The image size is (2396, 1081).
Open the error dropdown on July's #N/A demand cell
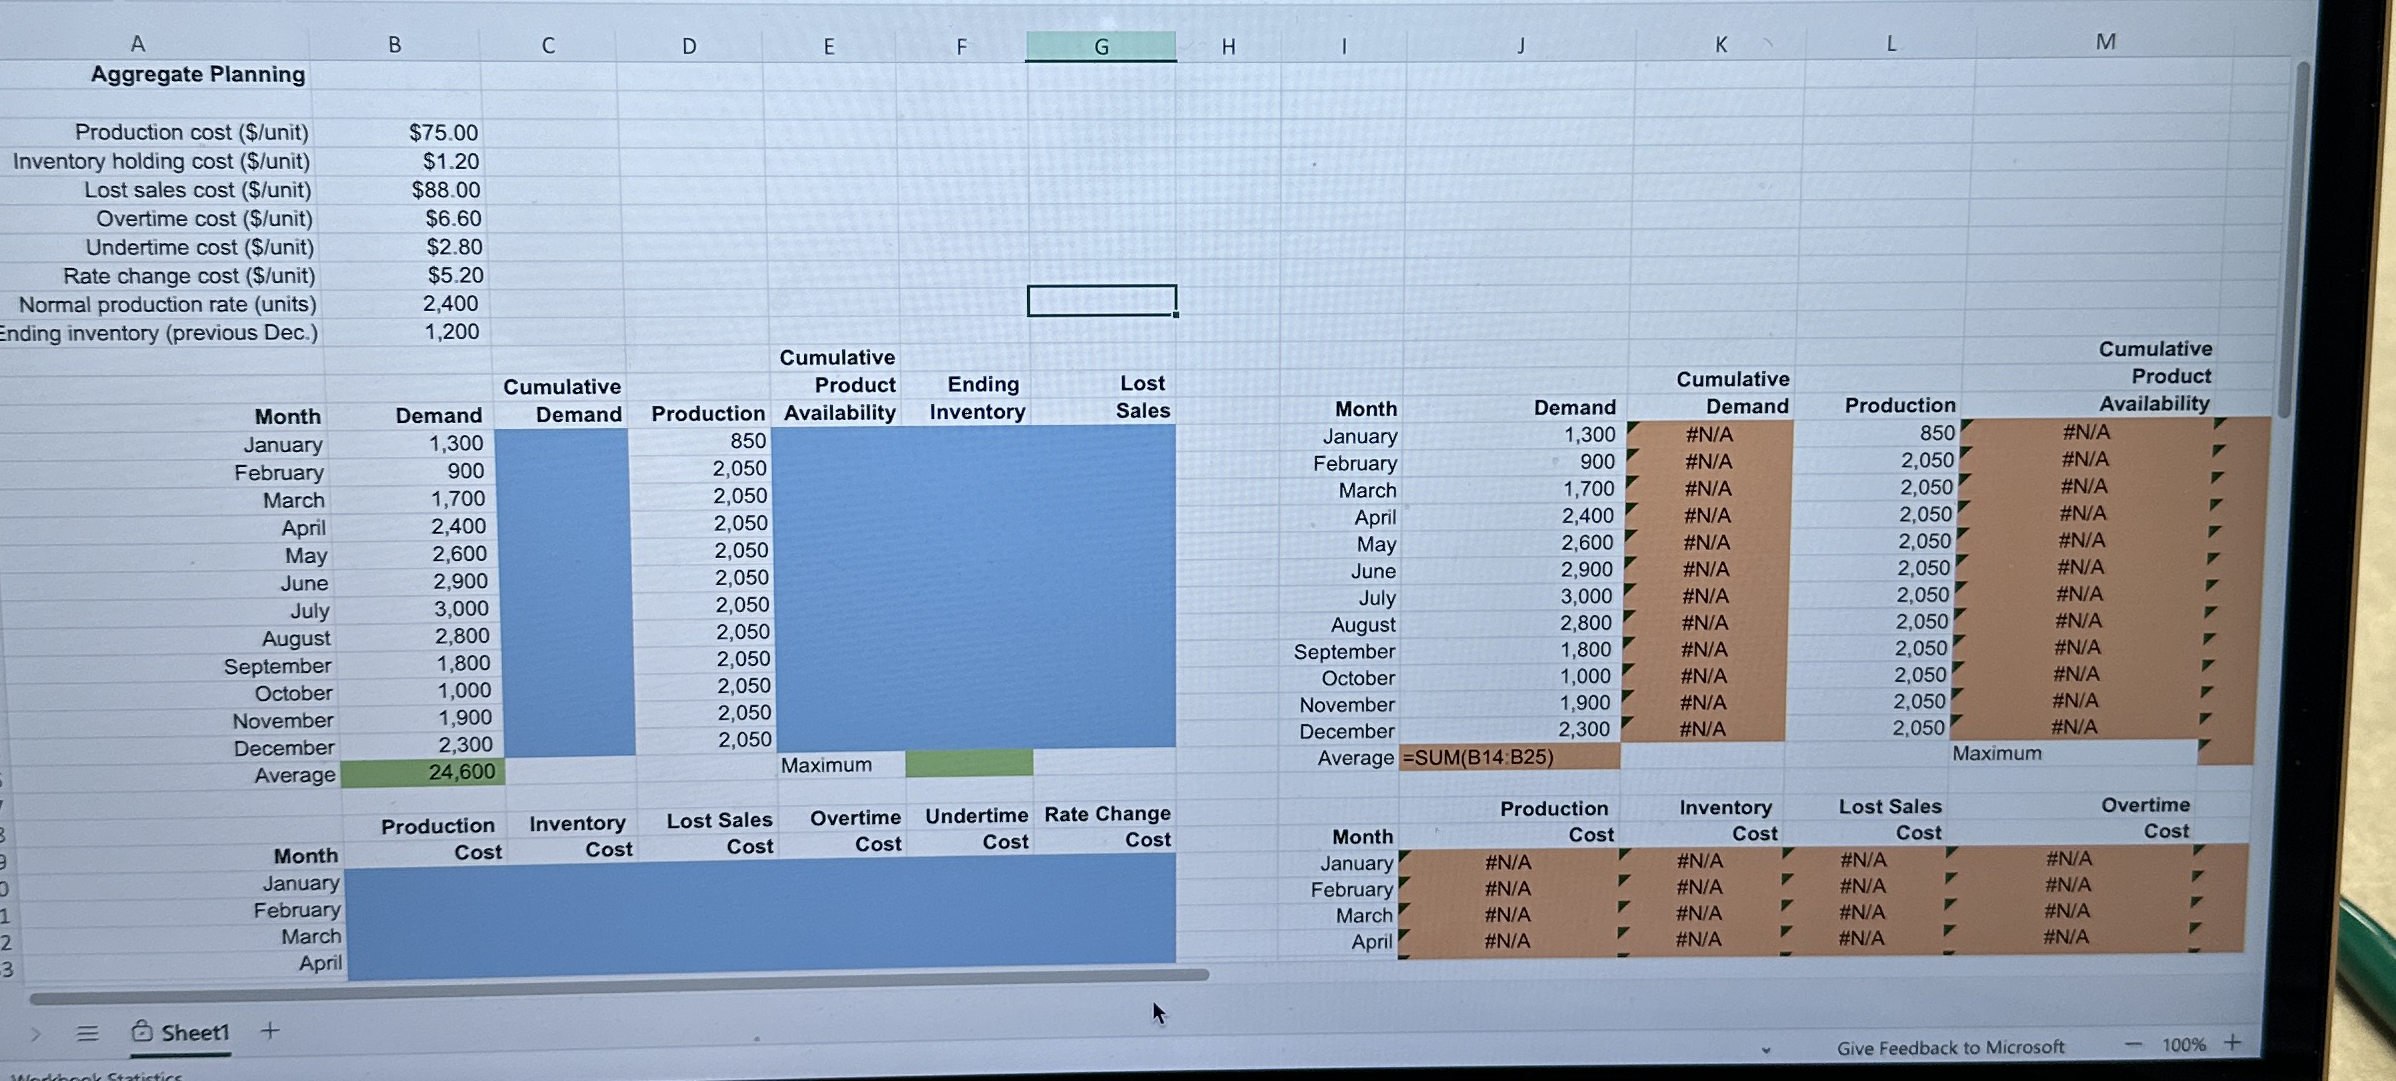pyautogui.click(x=1630, y=591)
